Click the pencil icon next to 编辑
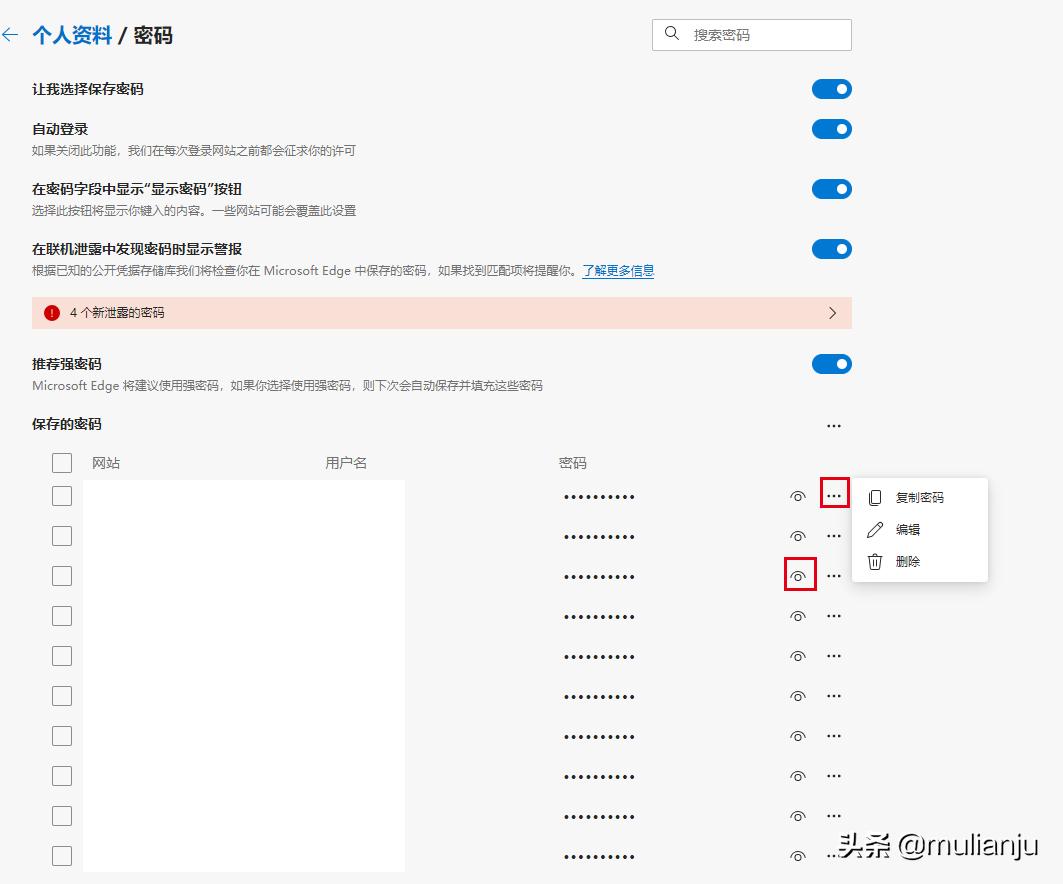This screenshot has width=1063, height=884. [x=874, y=529]
